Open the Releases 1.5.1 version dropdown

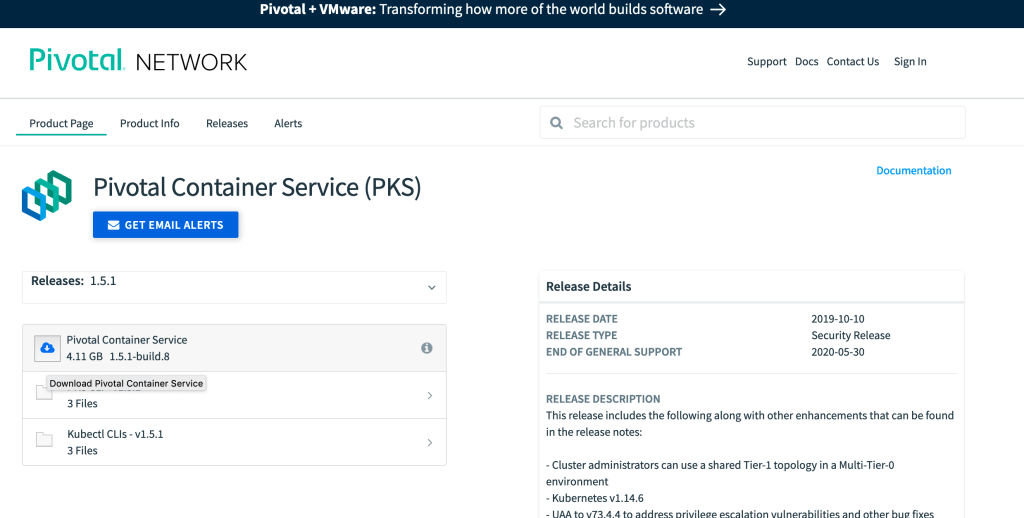(431, 288)
